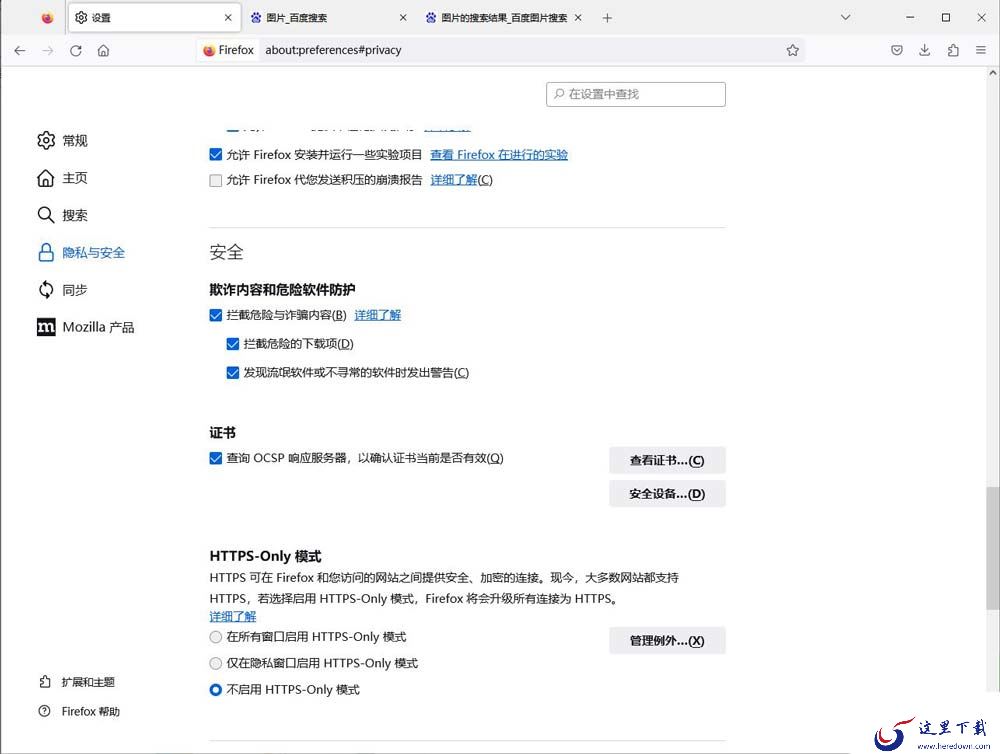This screenshot has width=1000, height=754.
Task: Click the 查看证书 button
Action: click(x=667, y=461)
